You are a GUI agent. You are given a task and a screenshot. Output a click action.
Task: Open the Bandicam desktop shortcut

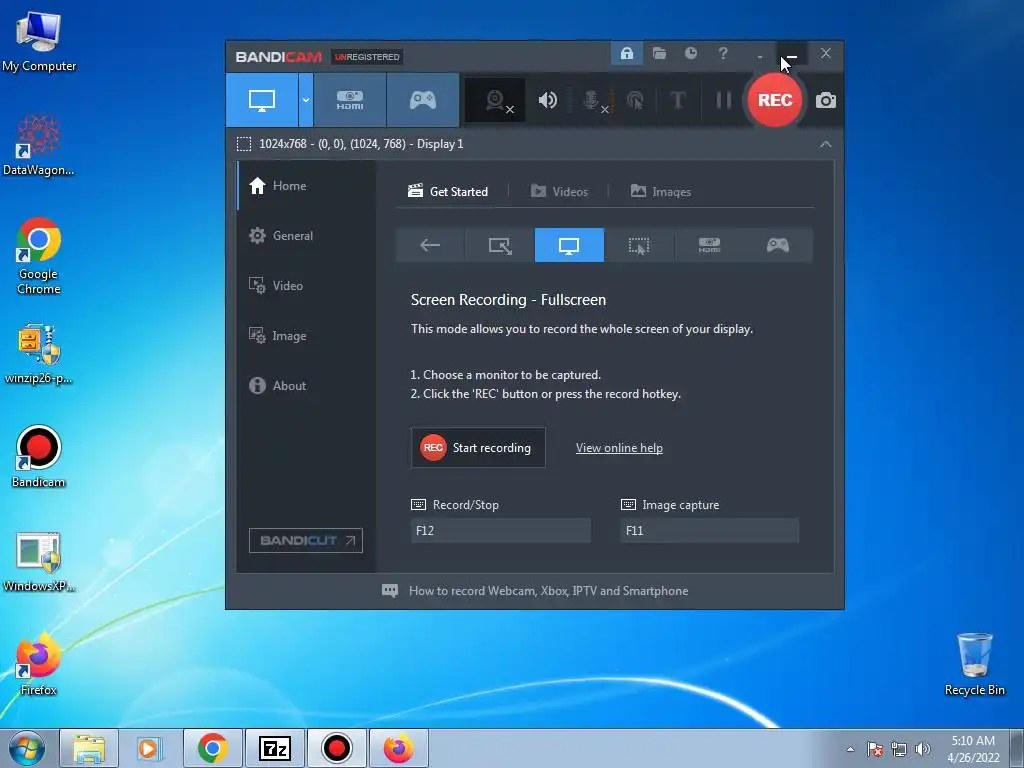point(39,456)
